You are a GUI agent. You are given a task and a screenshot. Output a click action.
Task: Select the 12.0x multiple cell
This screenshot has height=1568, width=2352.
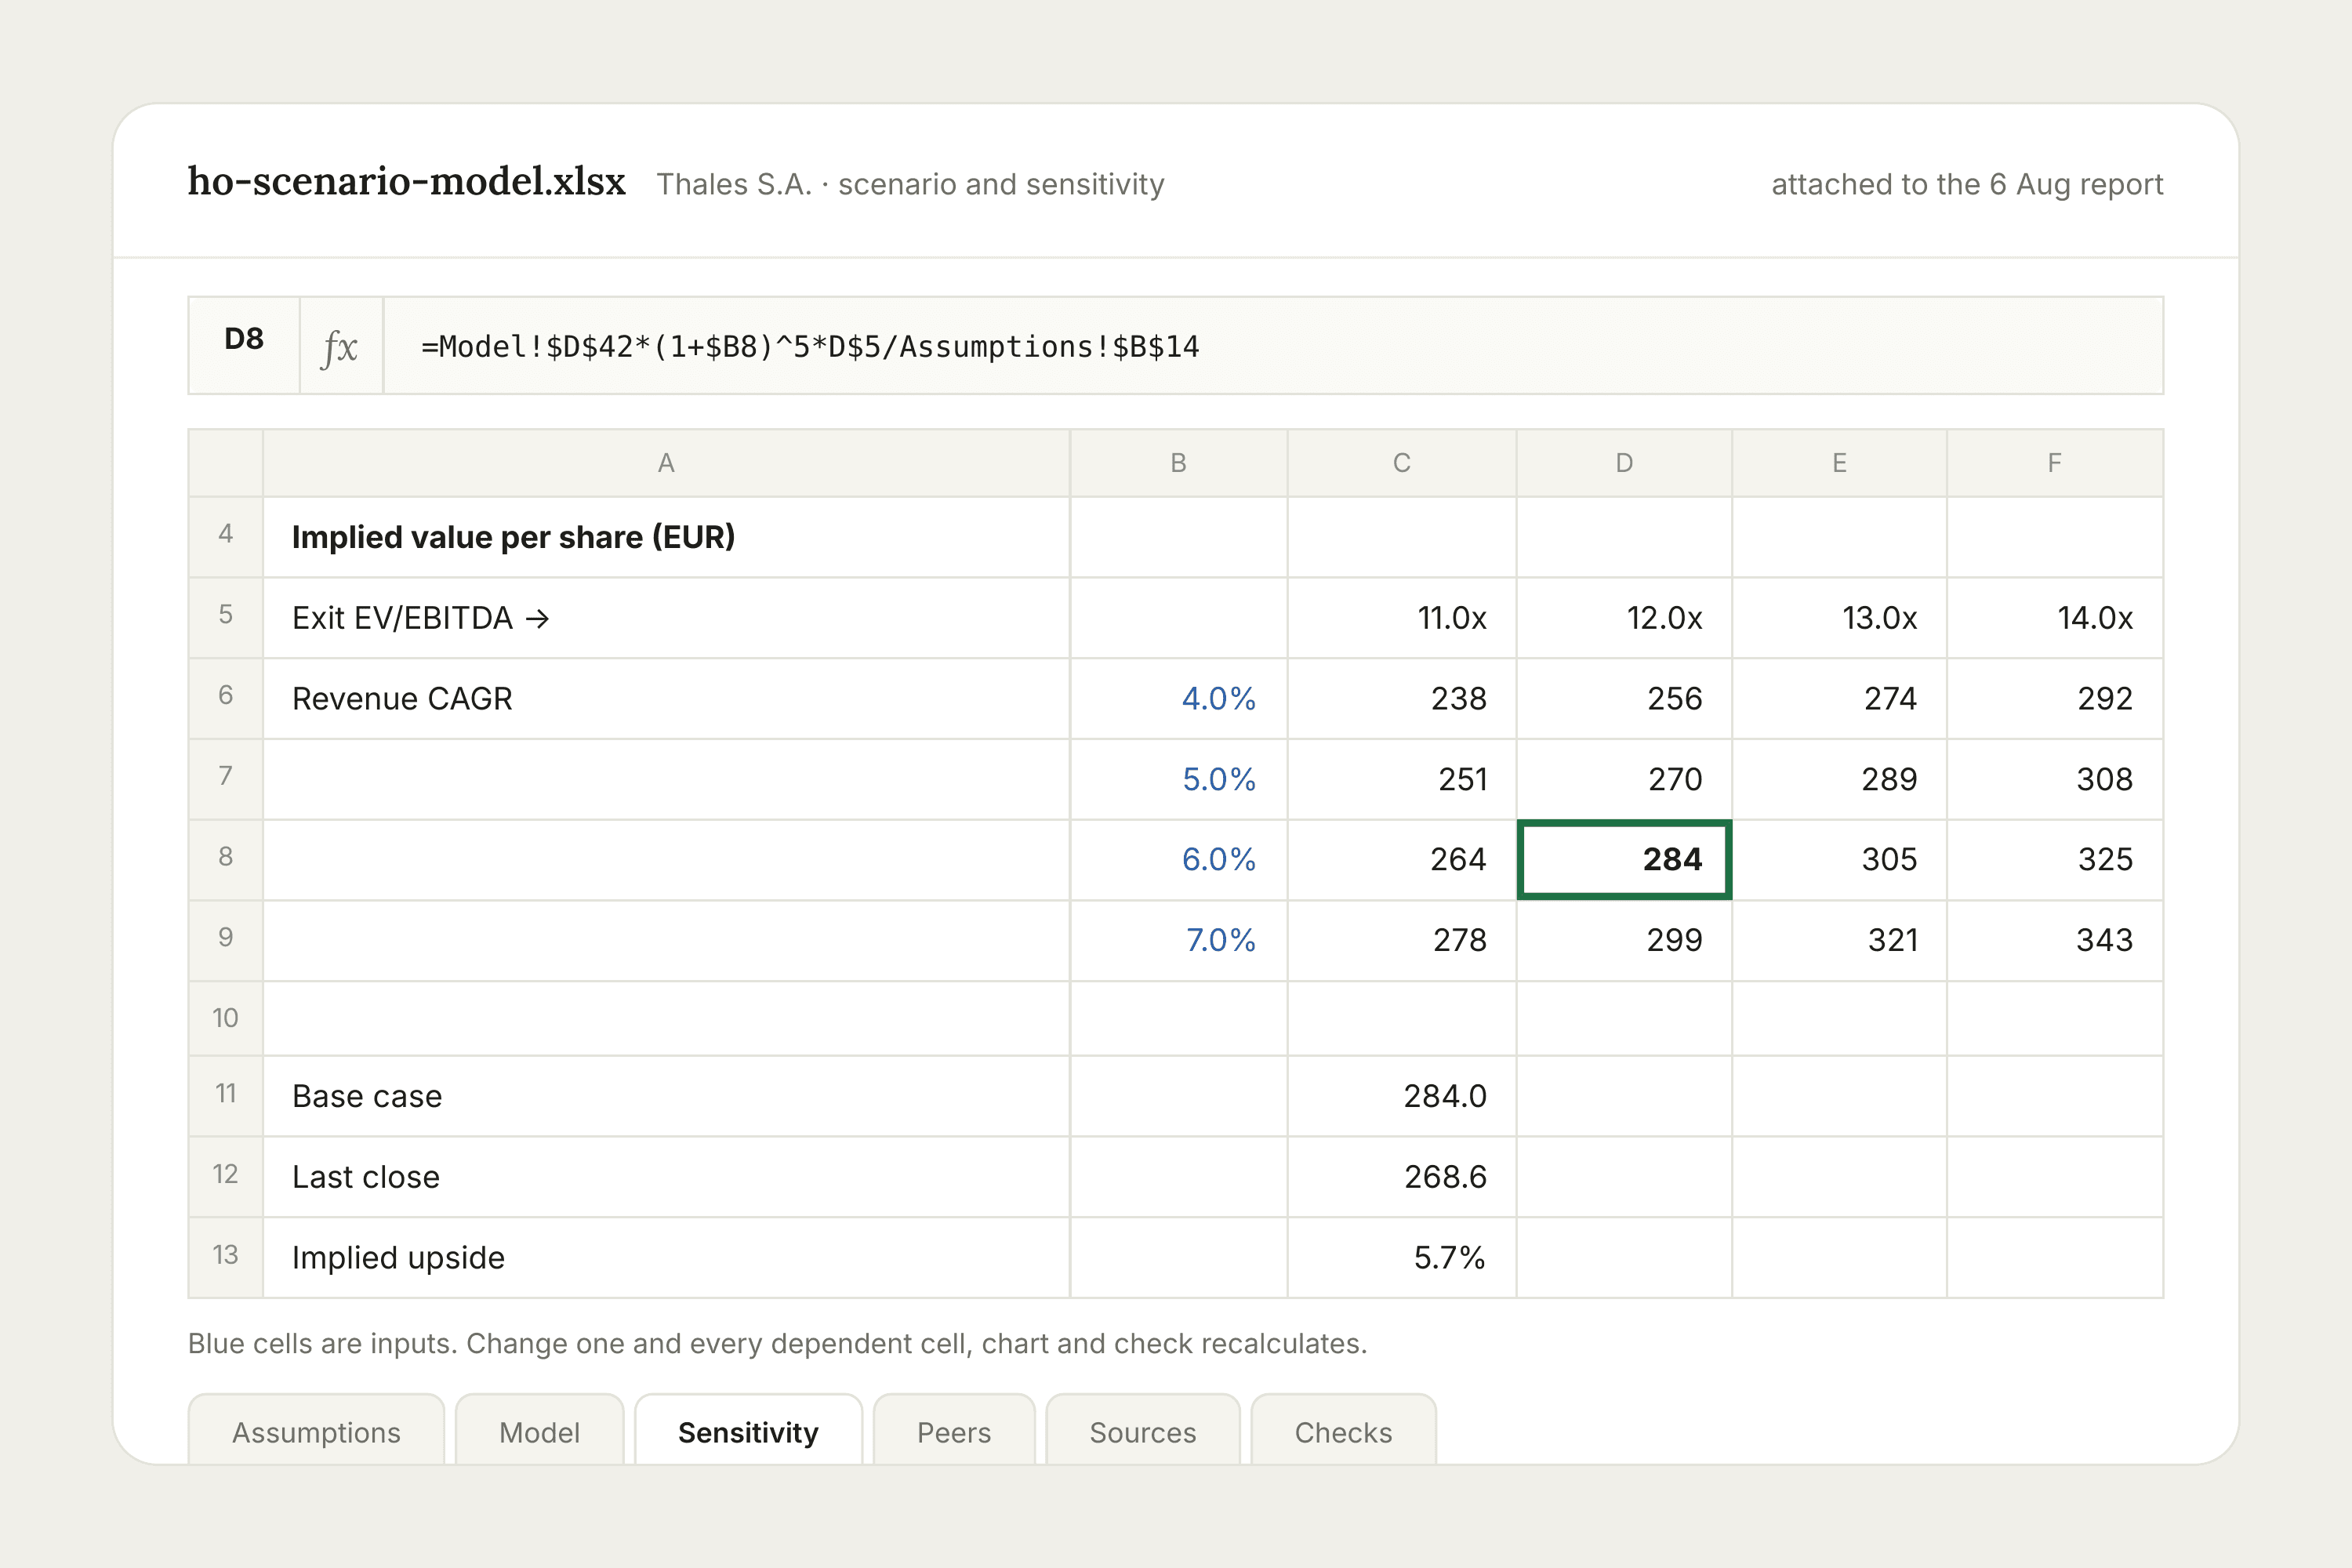[1624, 618]
